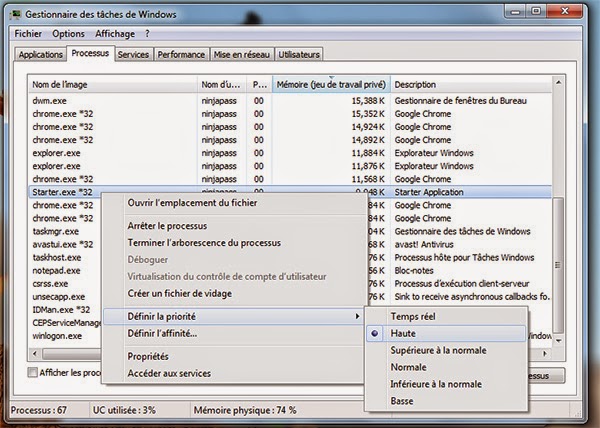Sort by Nom de l'image column

[x=113, y=85]
